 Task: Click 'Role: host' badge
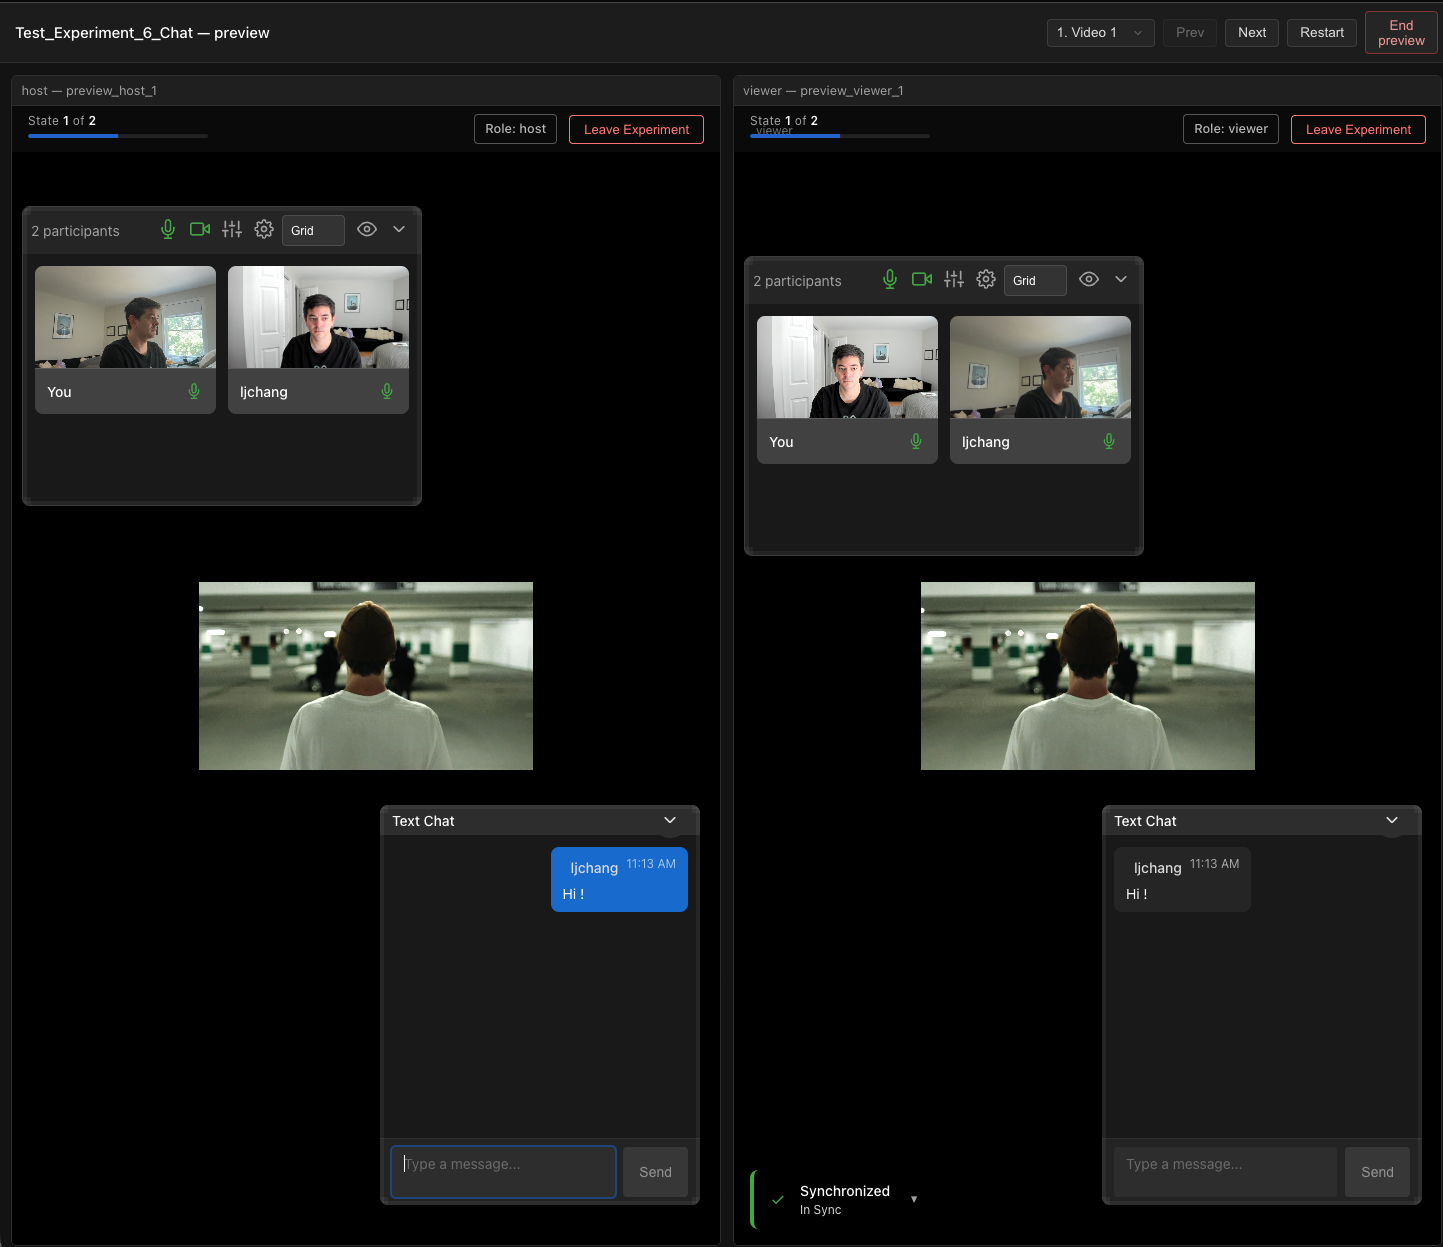515,129
